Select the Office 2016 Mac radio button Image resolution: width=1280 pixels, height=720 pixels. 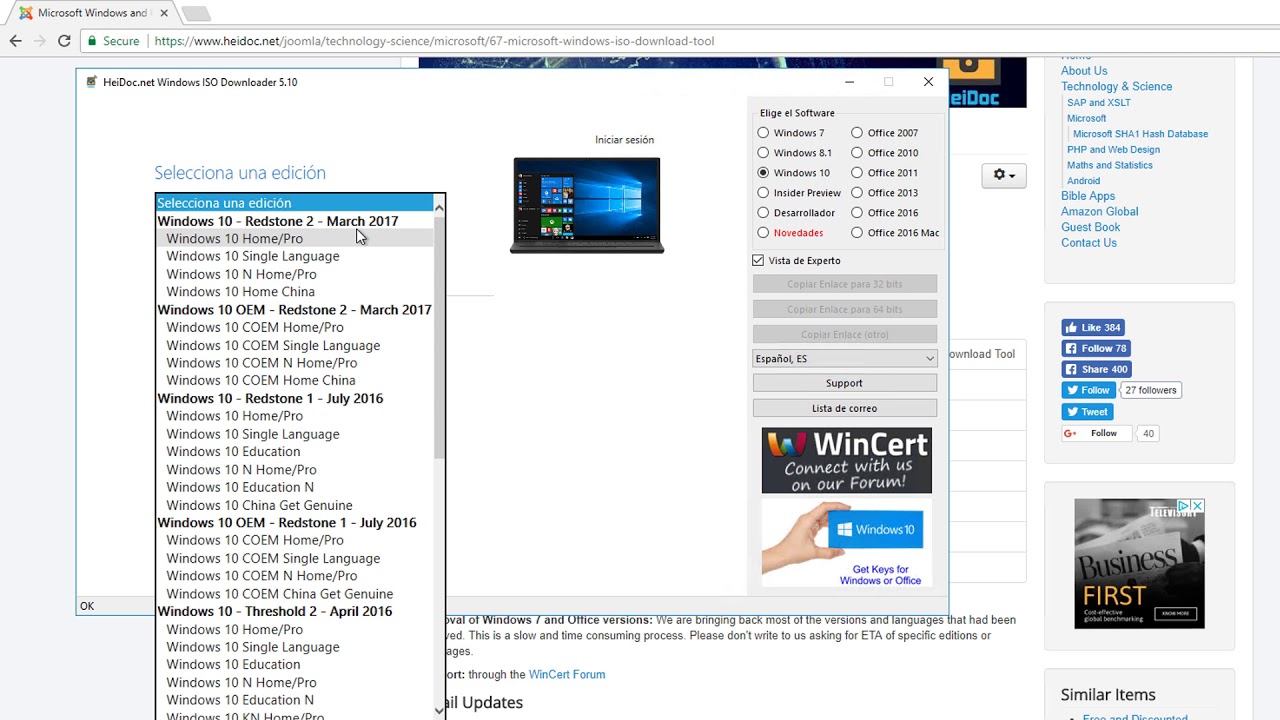click(x=857, y=233)
